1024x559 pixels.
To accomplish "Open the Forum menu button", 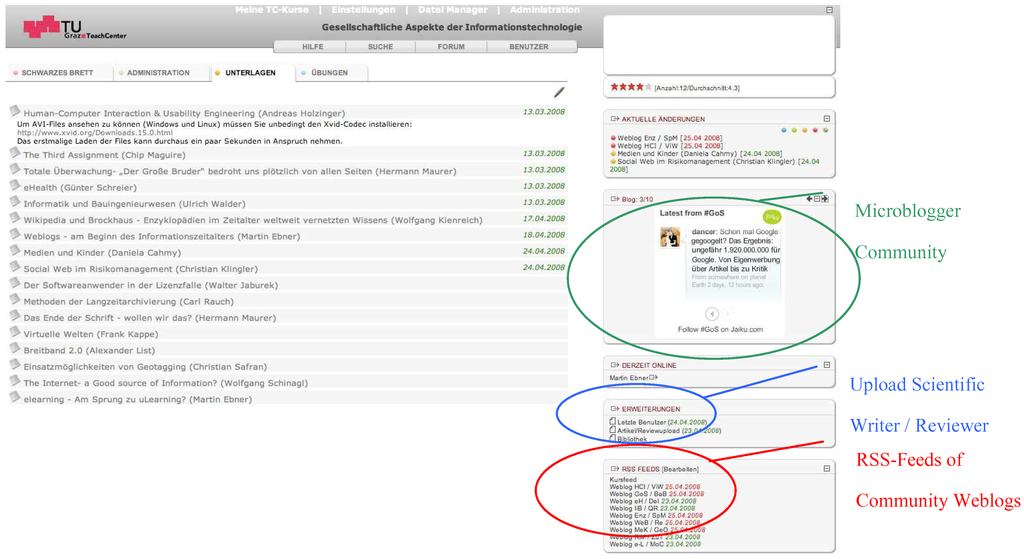I will coord(451,47).
